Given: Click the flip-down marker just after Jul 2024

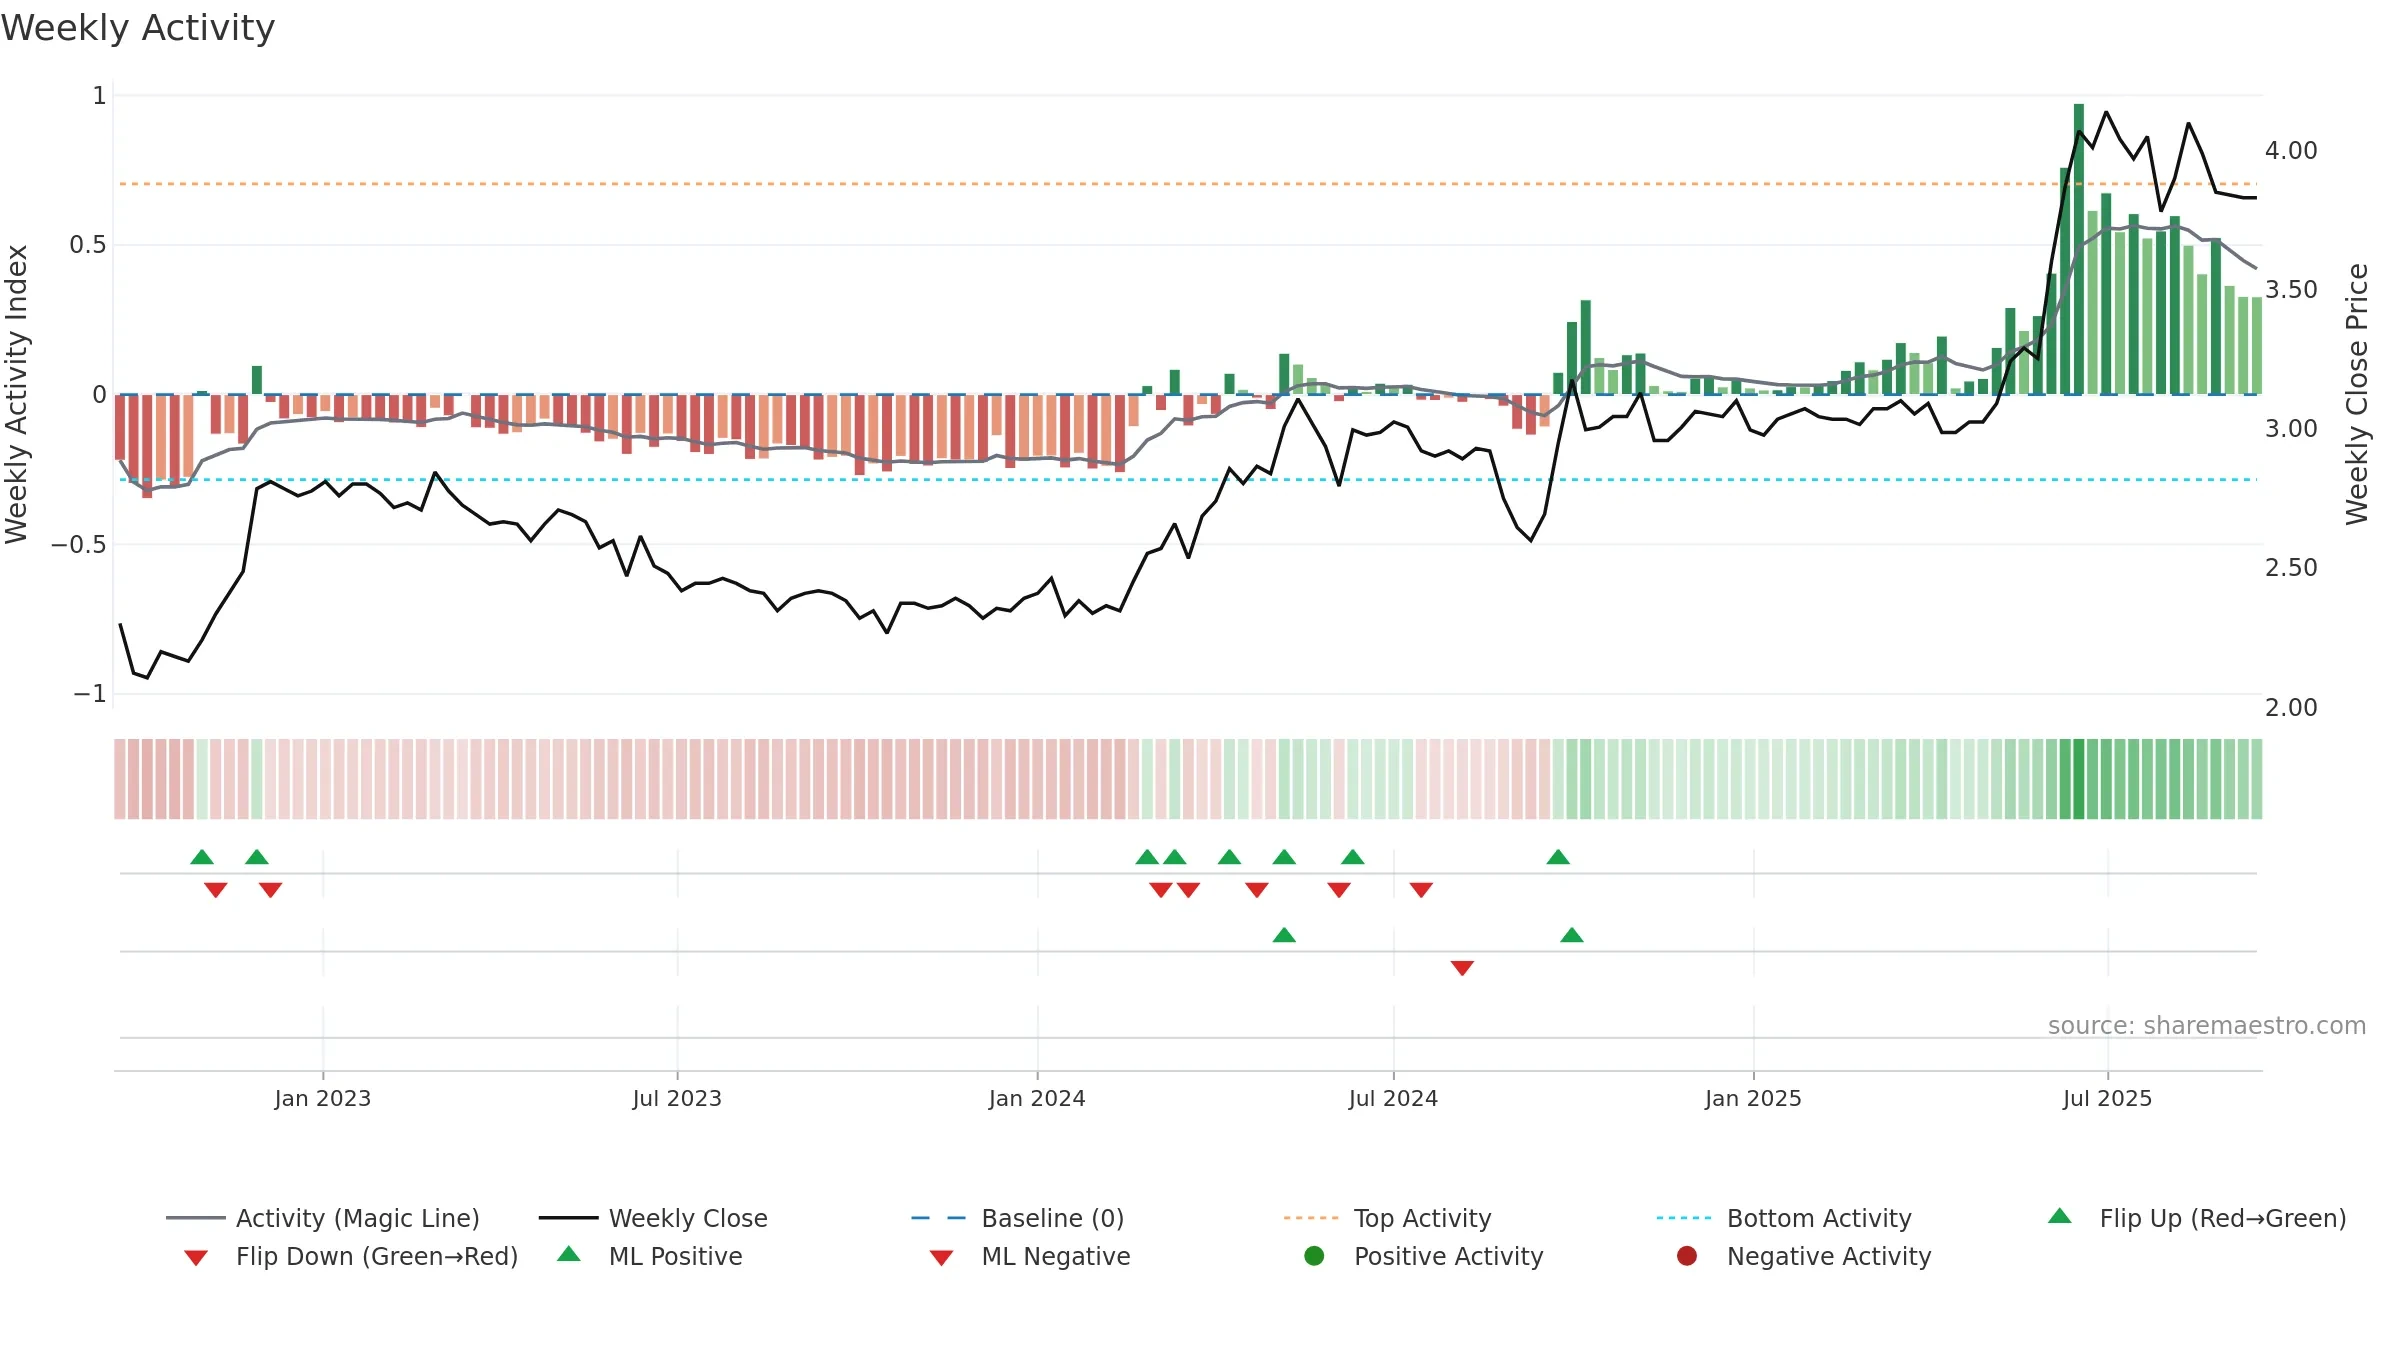Looking at the screenshot, I should pos(1421,890).
